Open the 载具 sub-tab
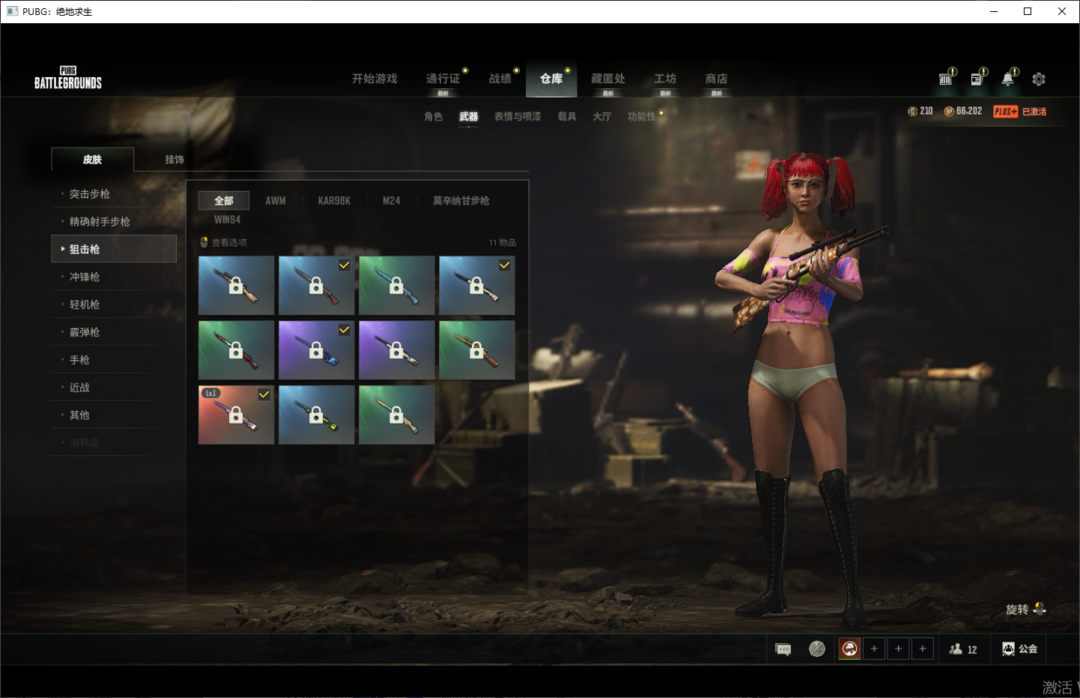 pyautogui.click(x=567, y=116)
